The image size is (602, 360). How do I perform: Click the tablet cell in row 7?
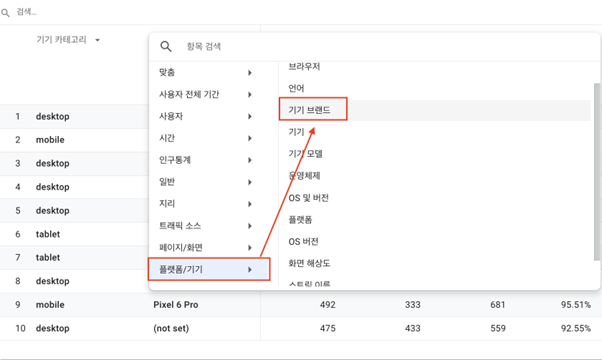click(48, 258)
